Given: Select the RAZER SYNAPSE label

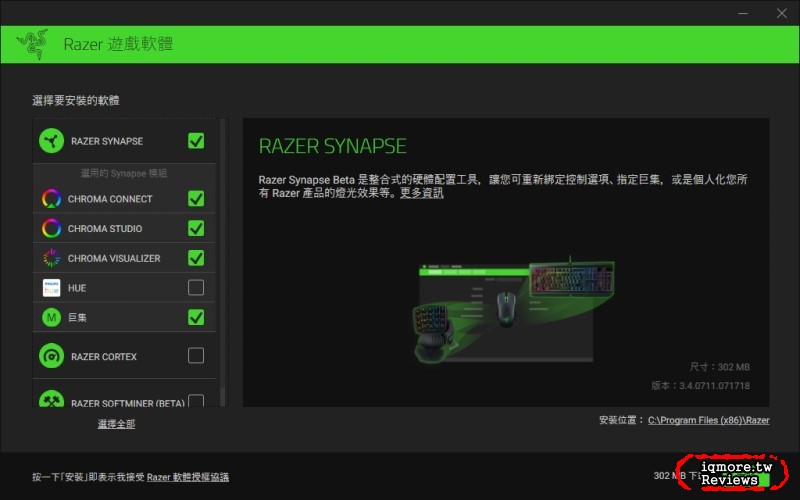Looking at the screenshot, I should tap(107, 141).
